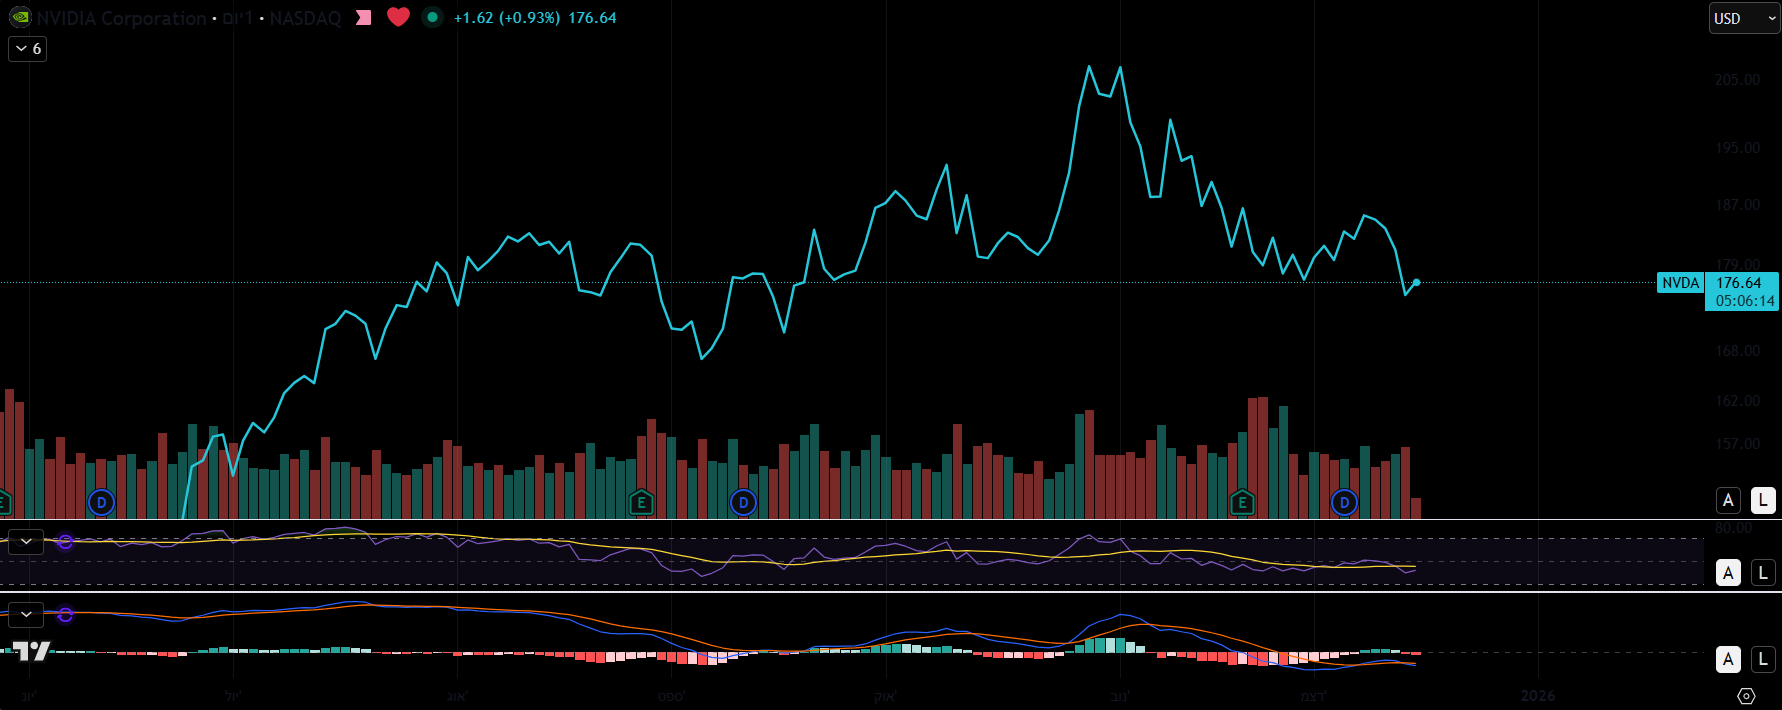Toggle log scale L on the main price pane

[1763, 500]
